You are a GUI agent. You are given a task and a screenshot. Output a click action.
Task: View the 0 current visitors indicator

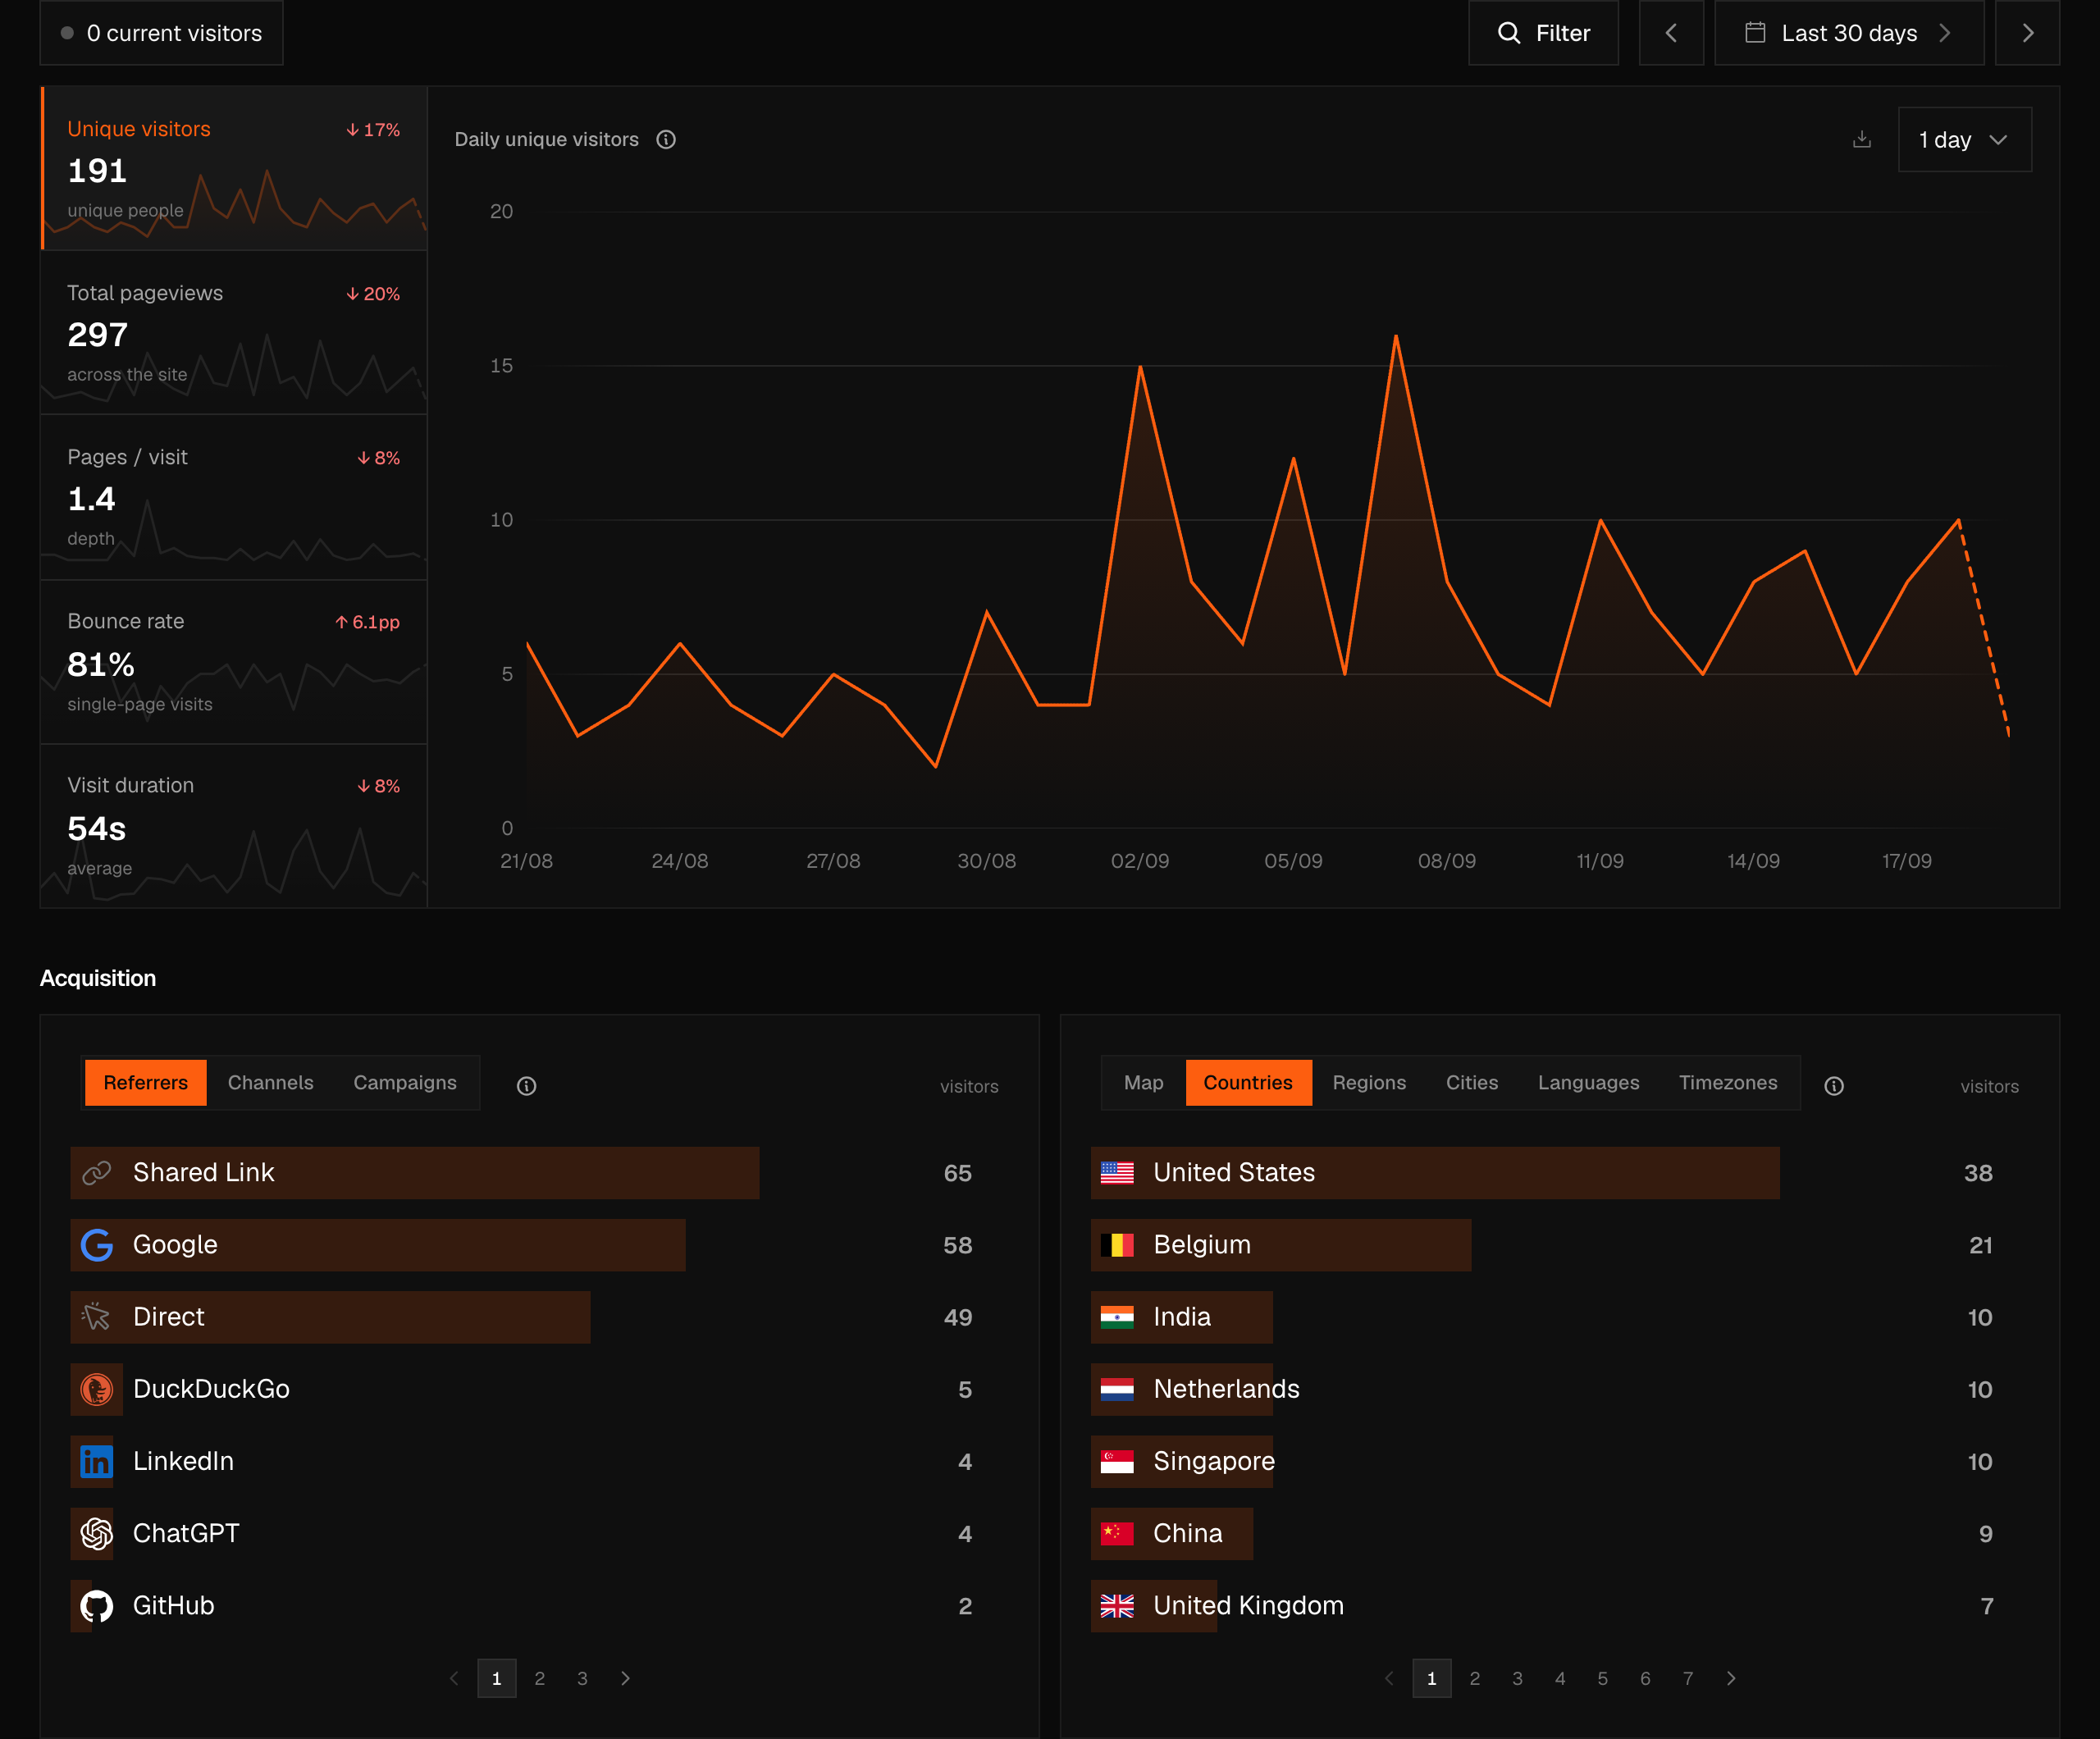click(x=162, y=33)
